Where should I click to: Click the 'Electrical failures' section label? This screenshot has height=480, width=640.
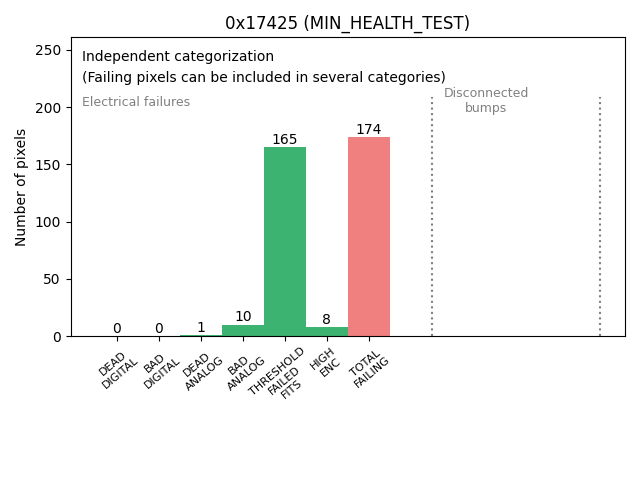pyautogui.click(x=136, y=102)
